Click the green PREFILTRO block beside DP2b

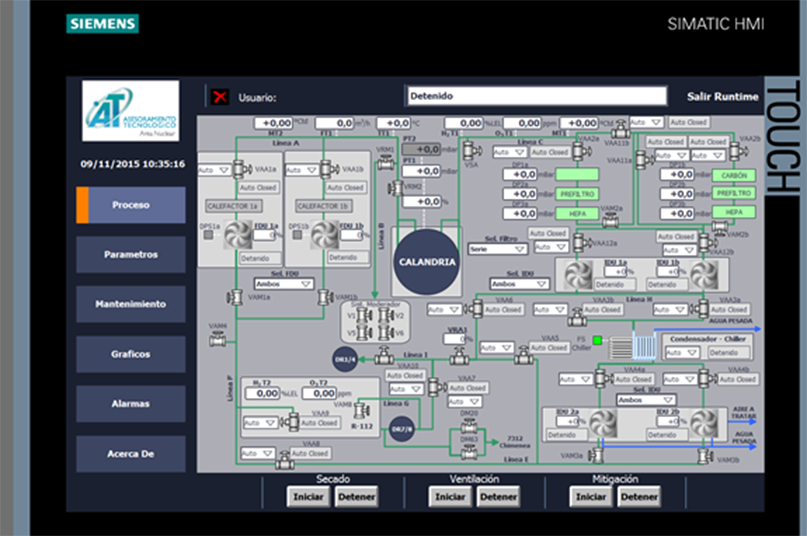click(x=734, y=193)
